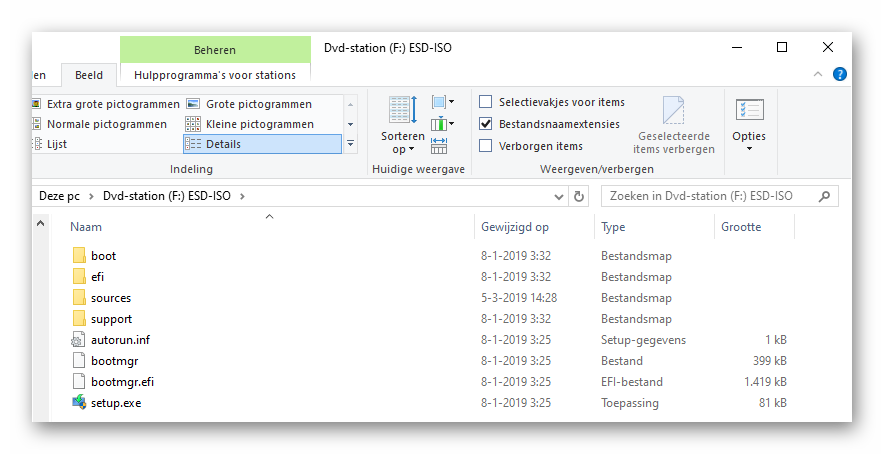This screenshot has width=884, height=454.
Task: Sort by Type column header
Action: click(613, 227)
